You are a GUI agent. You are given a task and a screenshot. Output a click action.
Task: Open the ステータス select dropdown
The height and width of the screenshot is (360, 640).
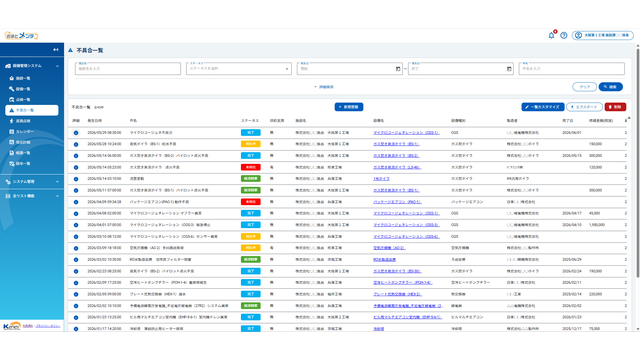tap(239, 69)
